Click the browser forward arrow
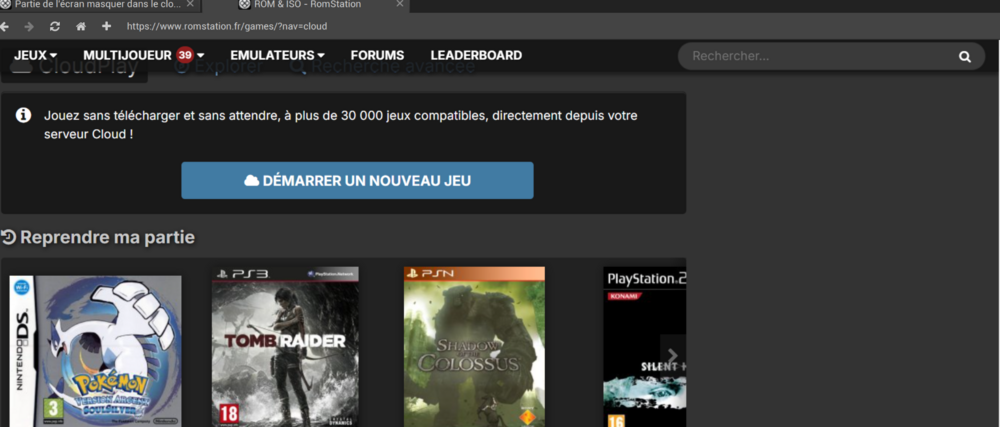 31,26
